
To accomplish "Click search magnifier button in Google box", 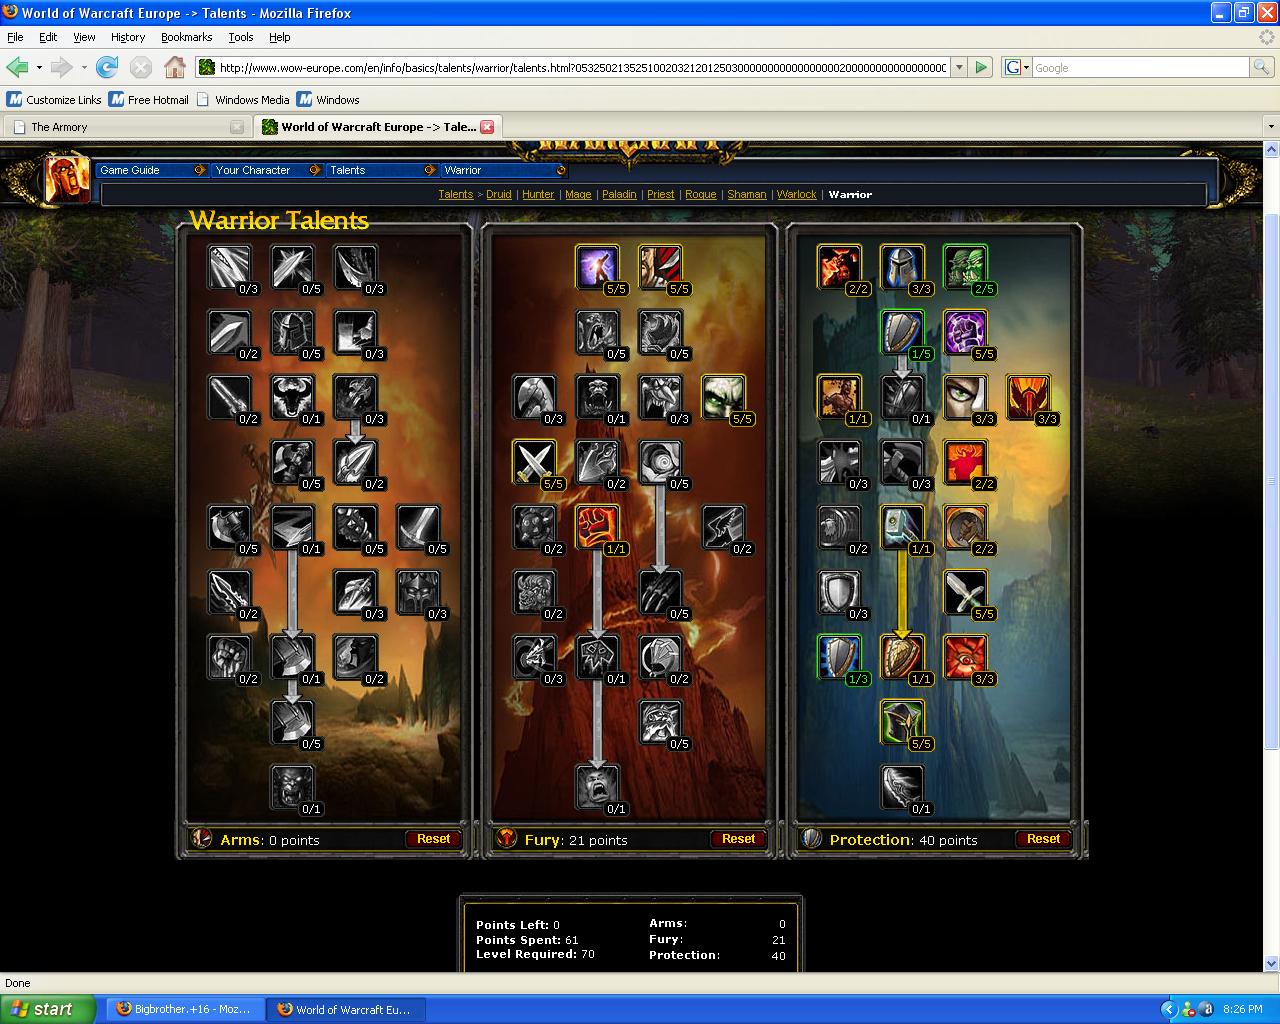I will point(1262,67).
